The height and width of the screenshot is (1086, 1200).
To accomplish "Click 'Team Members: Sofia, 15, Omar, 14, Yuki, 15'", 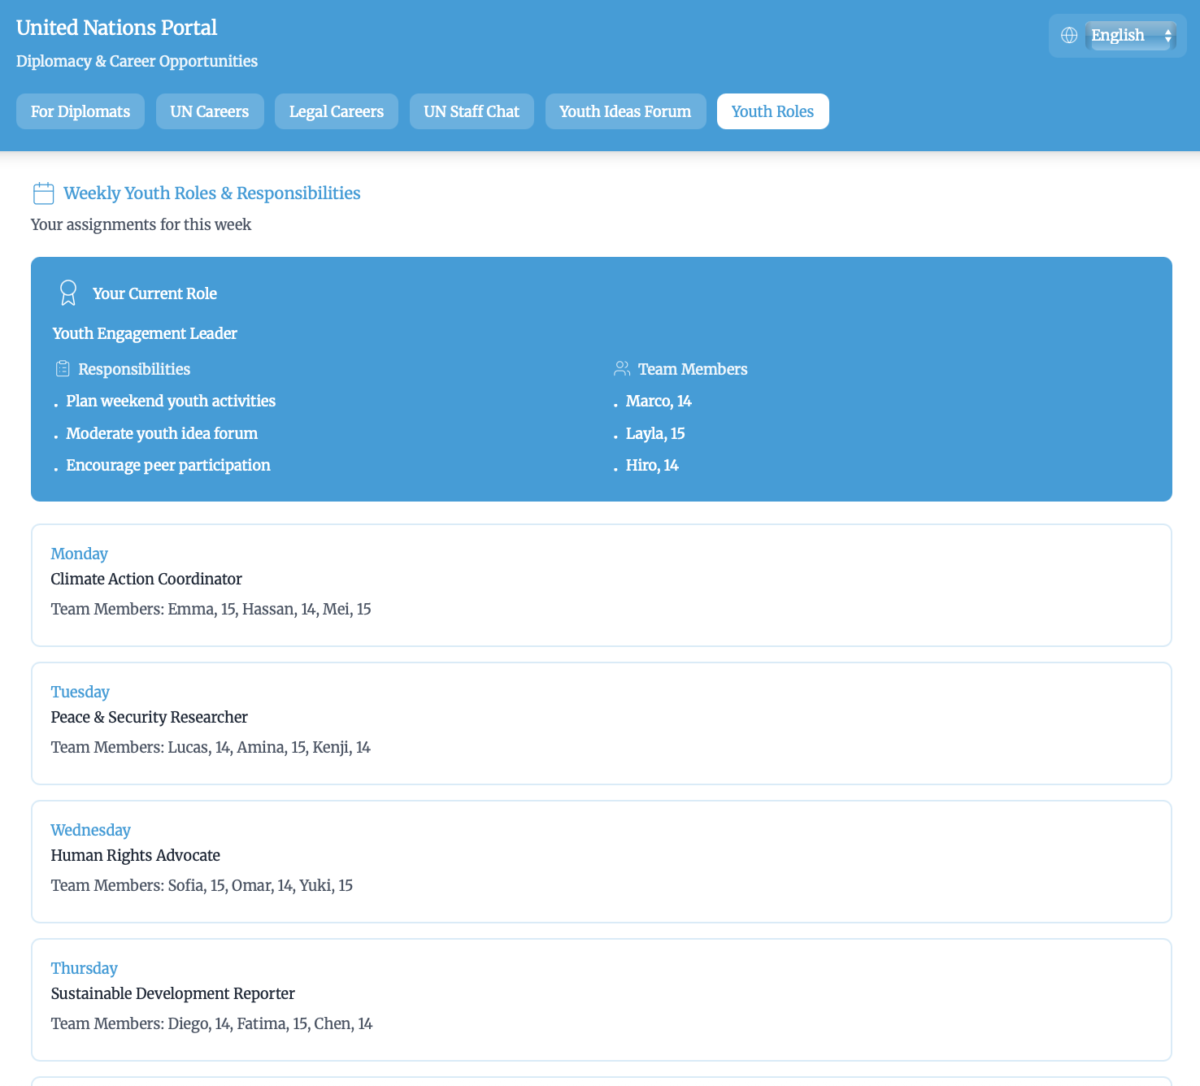I will coord(202,885).
